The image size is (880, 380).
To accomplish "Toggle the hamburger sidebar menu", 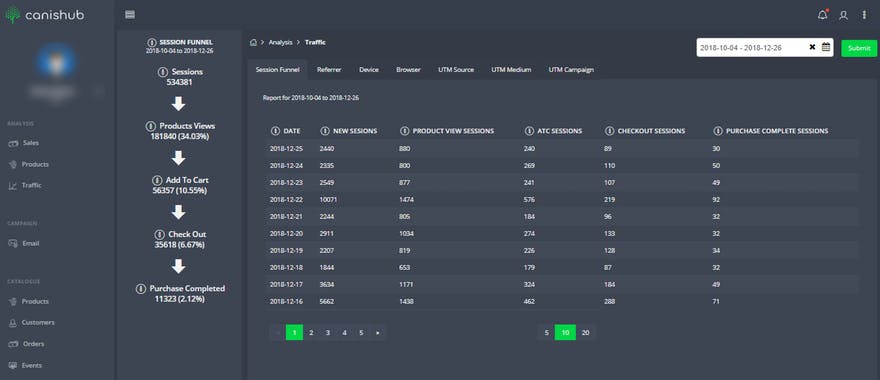I will click(130, 15).
